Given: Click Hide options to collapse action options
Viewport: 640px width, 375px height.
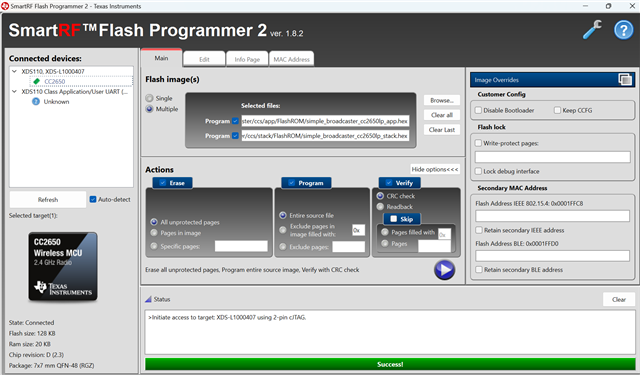Looking at the screenshot, I should click(x=435, y=169).
